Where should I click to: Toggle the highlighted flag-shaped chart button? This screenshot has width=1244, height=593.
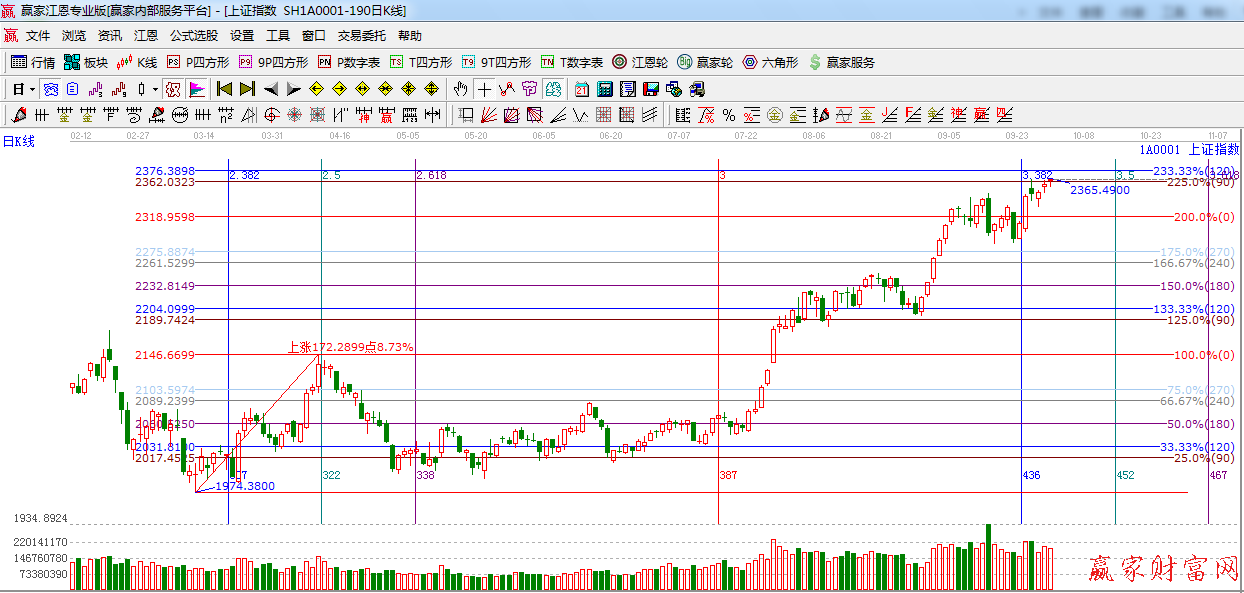(x=196, y=89)
